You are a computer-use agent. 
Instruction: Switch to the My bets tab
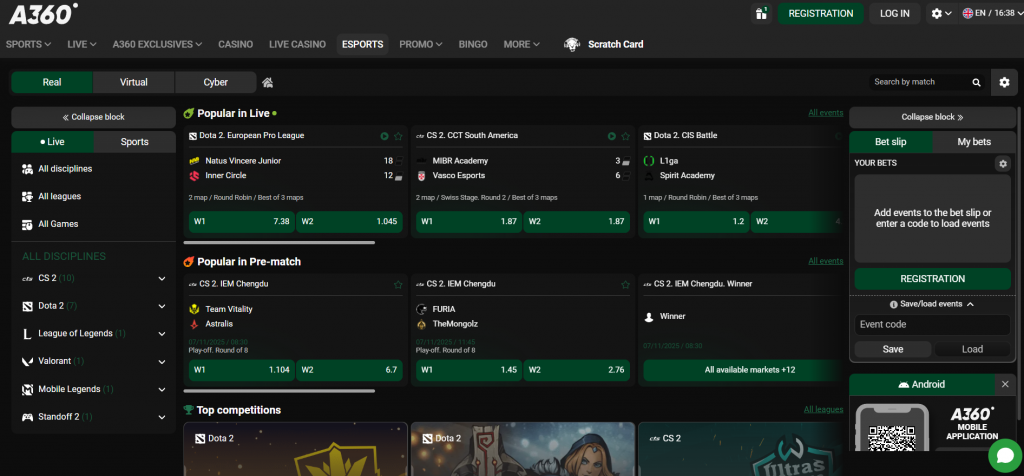pos(974,142)
